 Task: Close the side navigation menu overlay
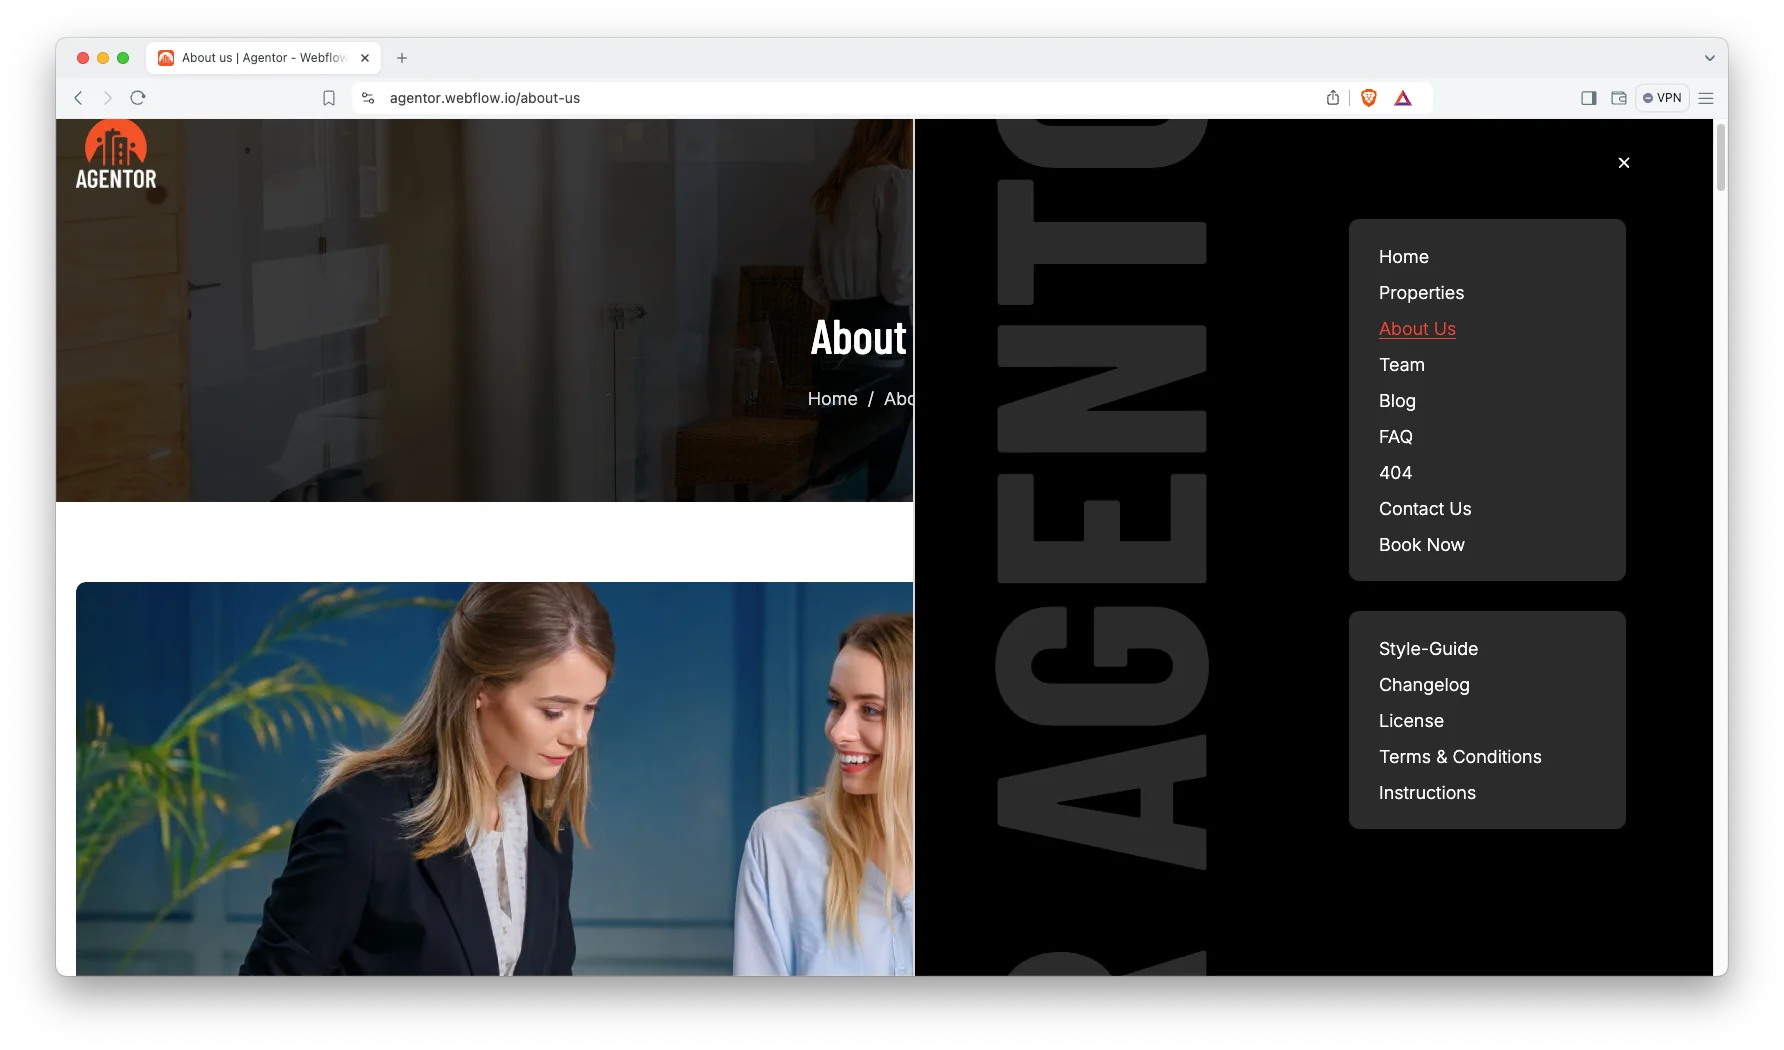pyautogui.click(x=1623, y=163)
